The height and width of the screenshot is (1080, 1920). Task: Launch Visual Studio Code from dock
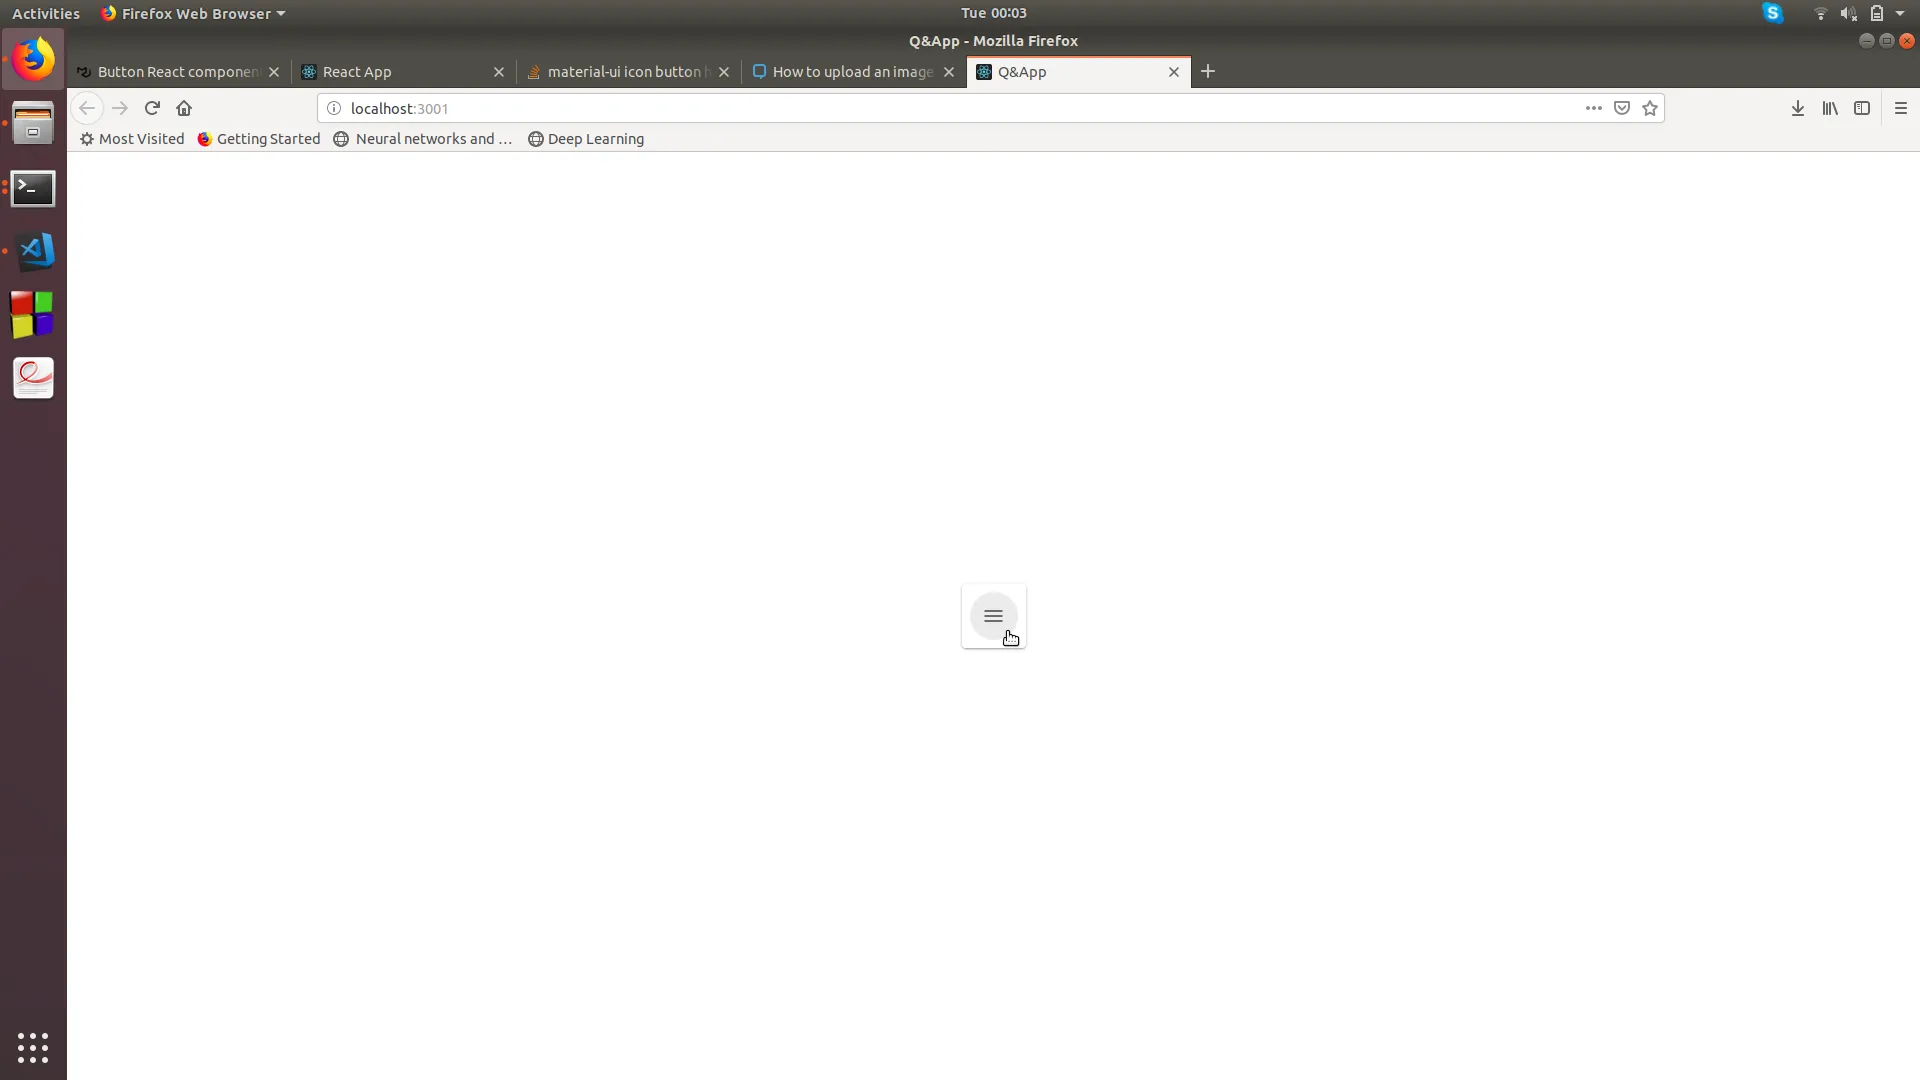pyautogui.click(x=33, y=251)
